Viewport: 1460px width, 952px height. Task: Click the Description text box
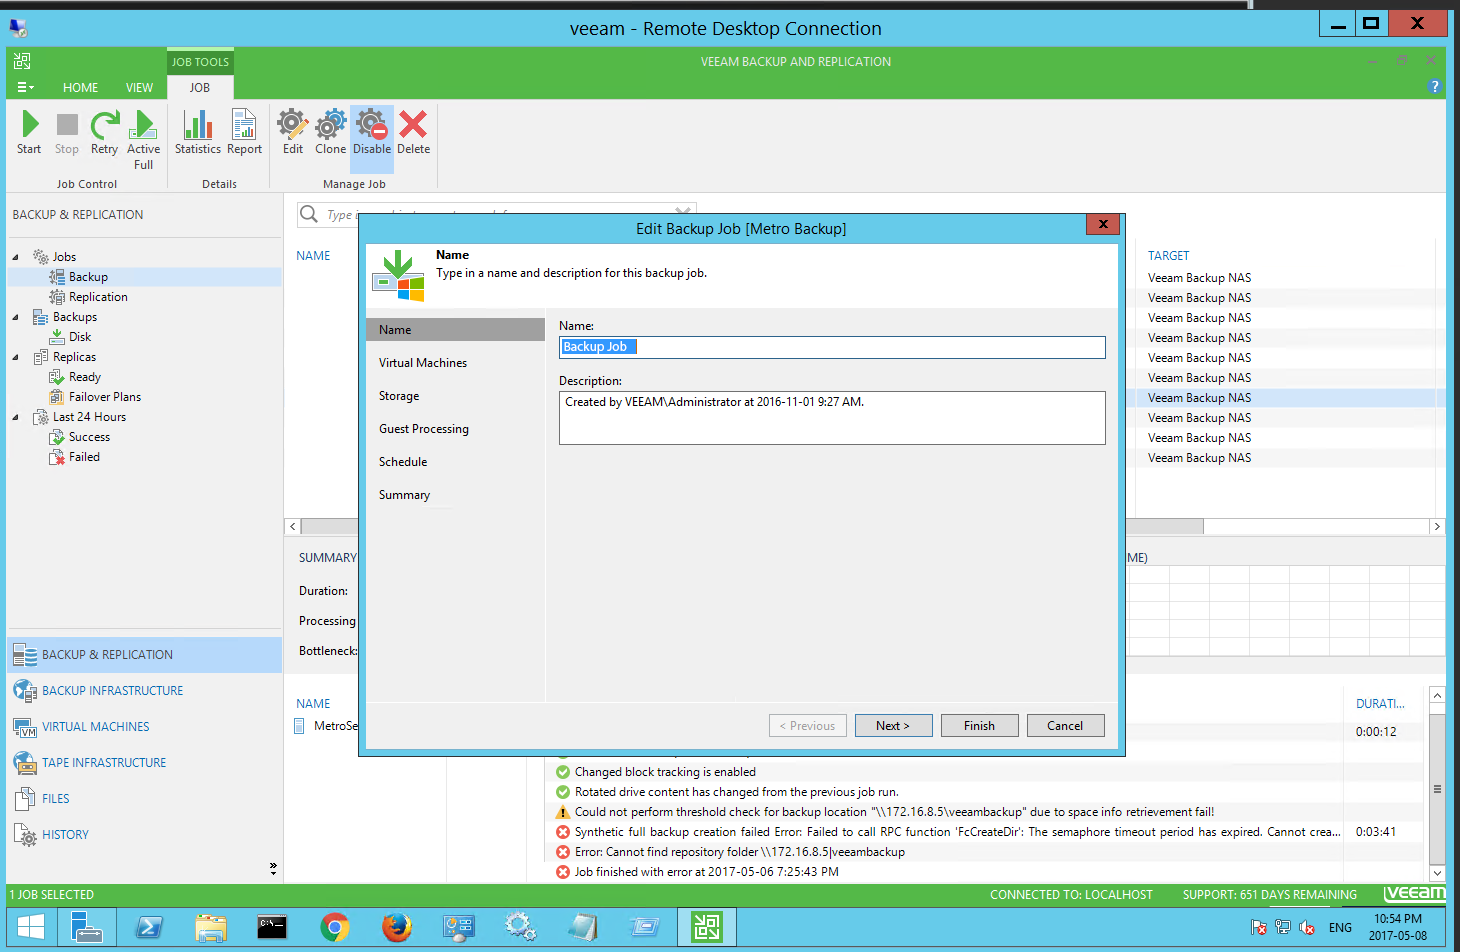(832, 418)
